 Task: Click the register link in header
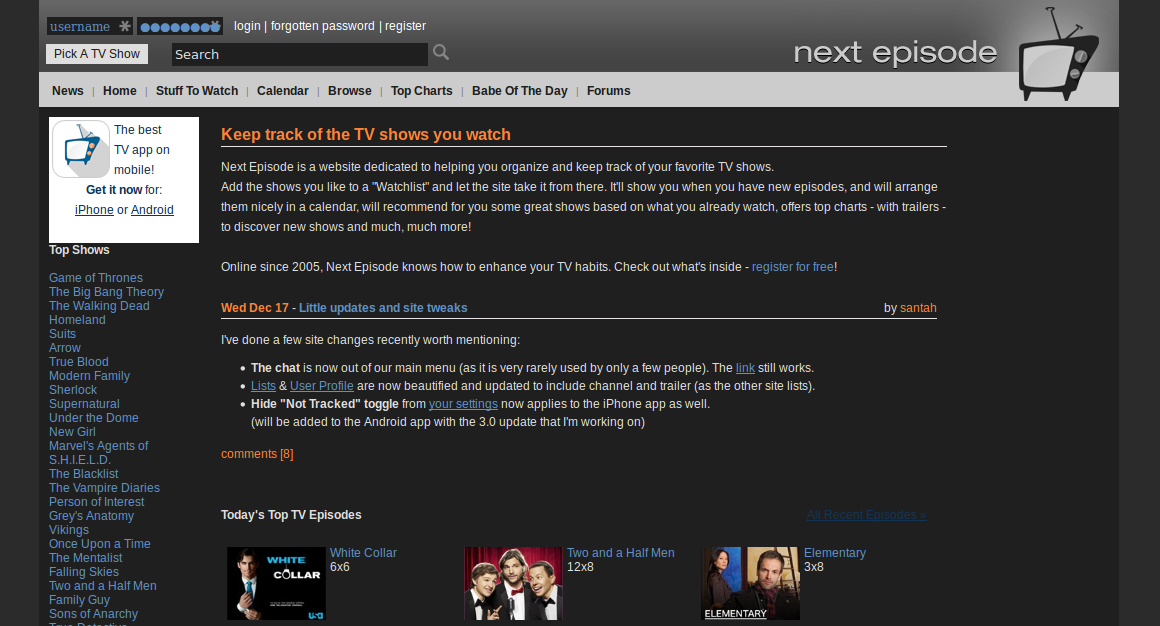[405, 26]
